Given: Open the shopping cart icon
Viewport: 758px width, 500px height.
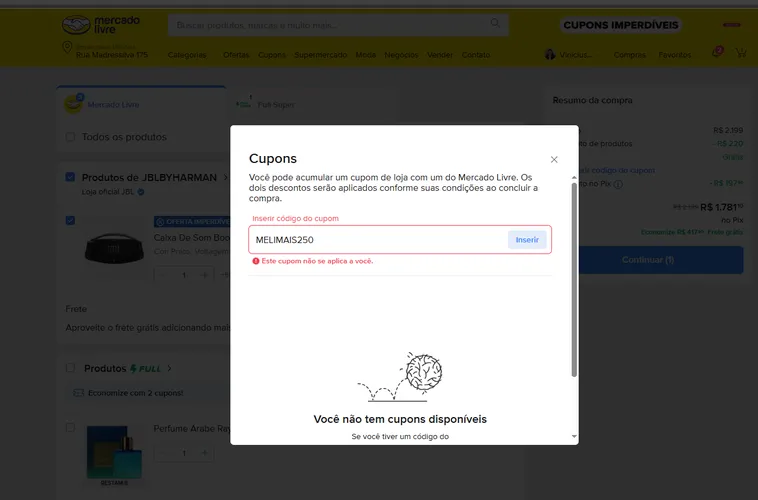Looking at the screenshot, I should click(741, 52).
